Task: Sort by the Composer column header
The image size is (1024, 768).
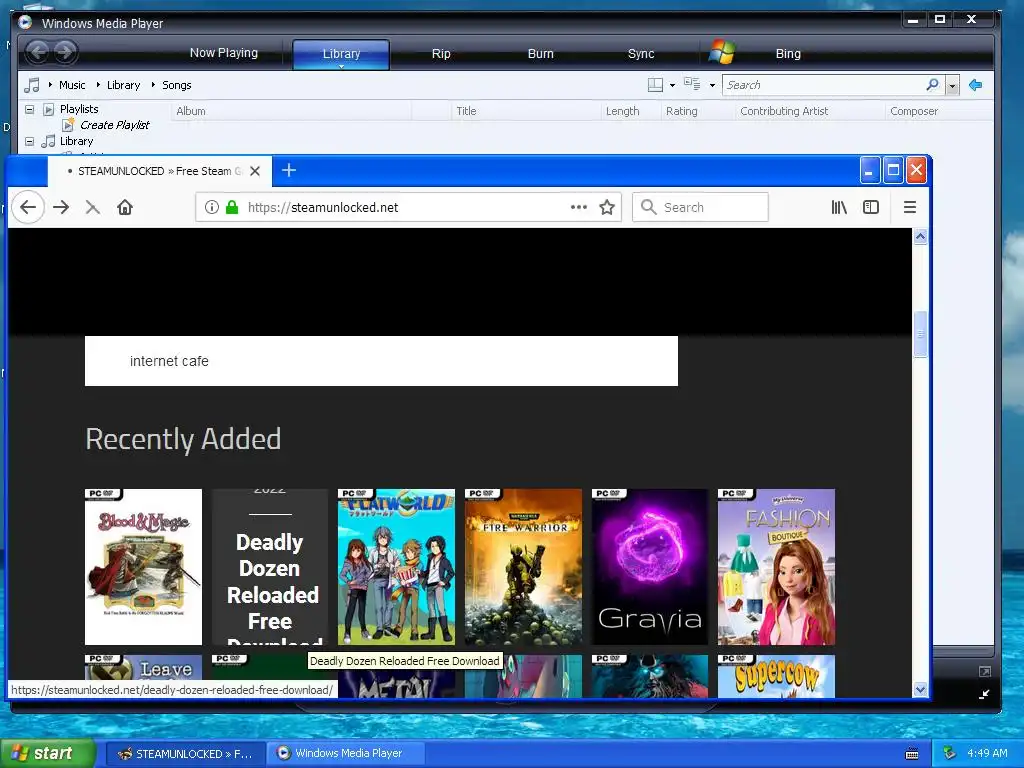Action: [914, 111]
